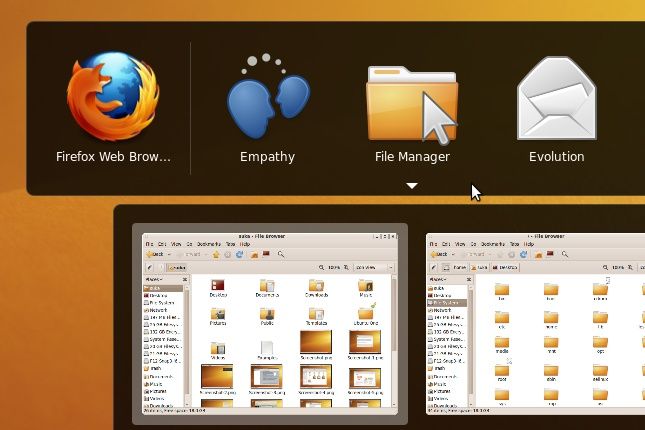This screenshot has width=645, height=430.
Task: Open View menu in home folder window
Action: tap(176, 244)
